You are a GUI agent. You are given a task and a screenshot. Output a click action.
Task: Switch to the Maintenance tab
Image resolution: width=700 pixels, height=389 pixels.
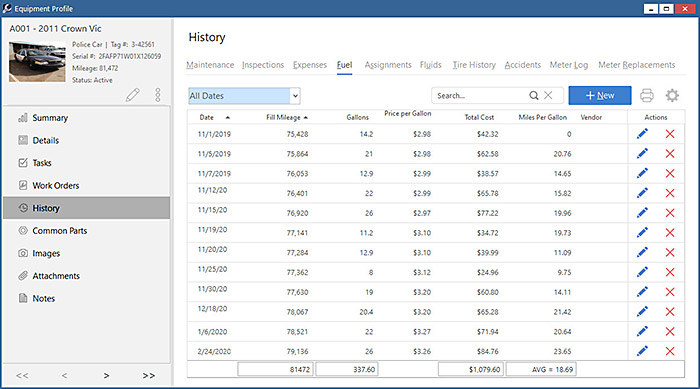(210, 65)
